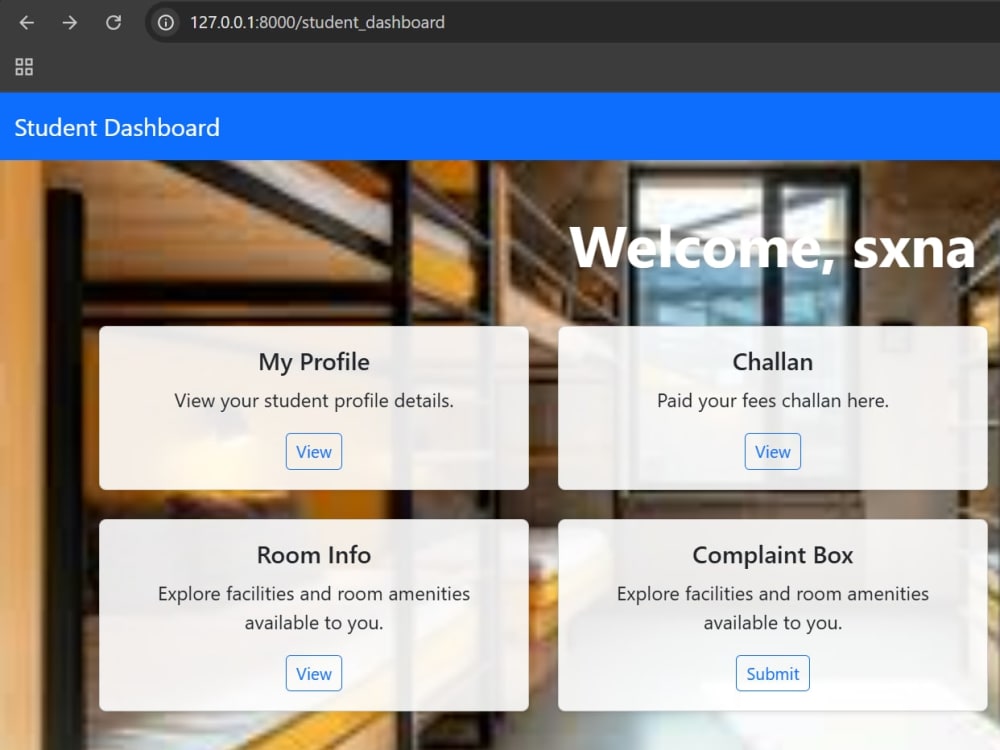Viewport: 1000px width, 750px height.
Task: Click the browser forward arrow
Action: click(x=70, y=23)
